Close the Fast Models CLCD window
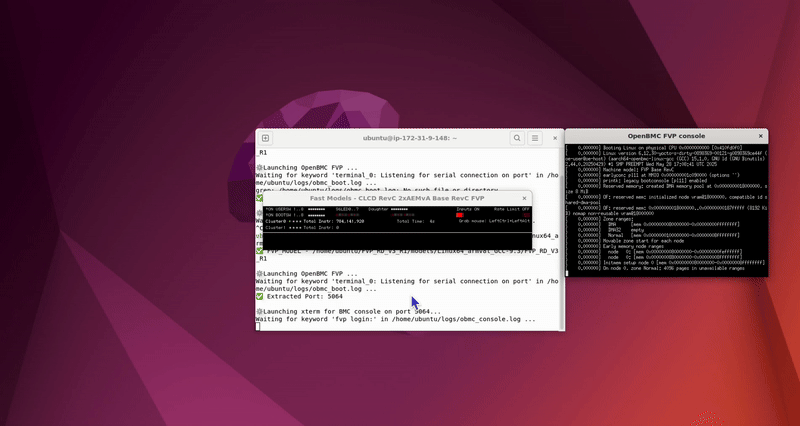The width and height of the screenshot is (800, 426). coord(526,198)
